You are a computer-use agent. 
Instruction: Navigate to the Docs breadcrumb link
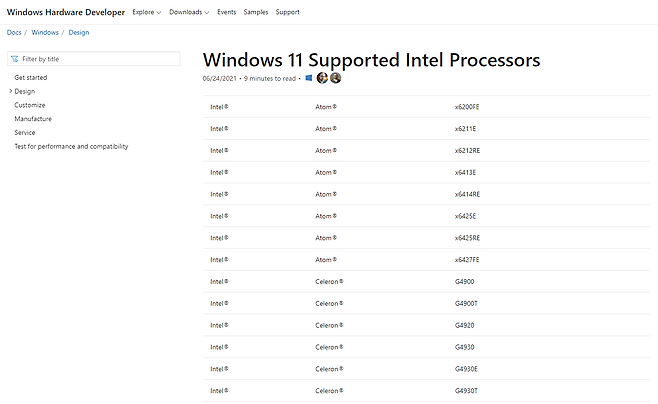14,33
